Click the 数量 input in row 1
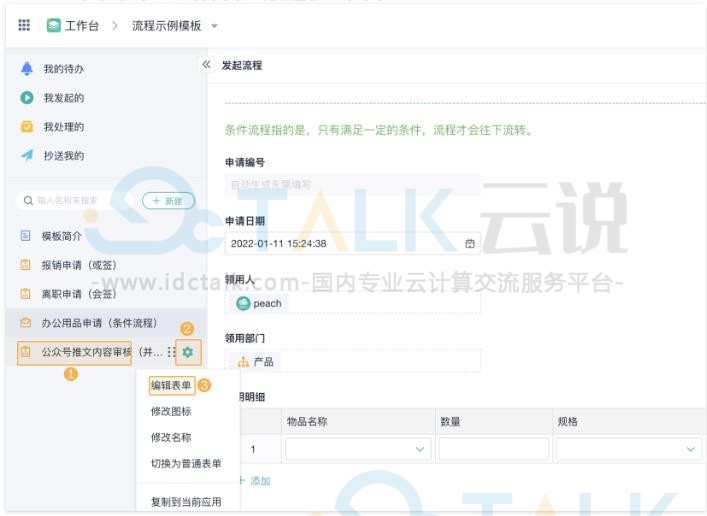 click(x=494, y=449)
